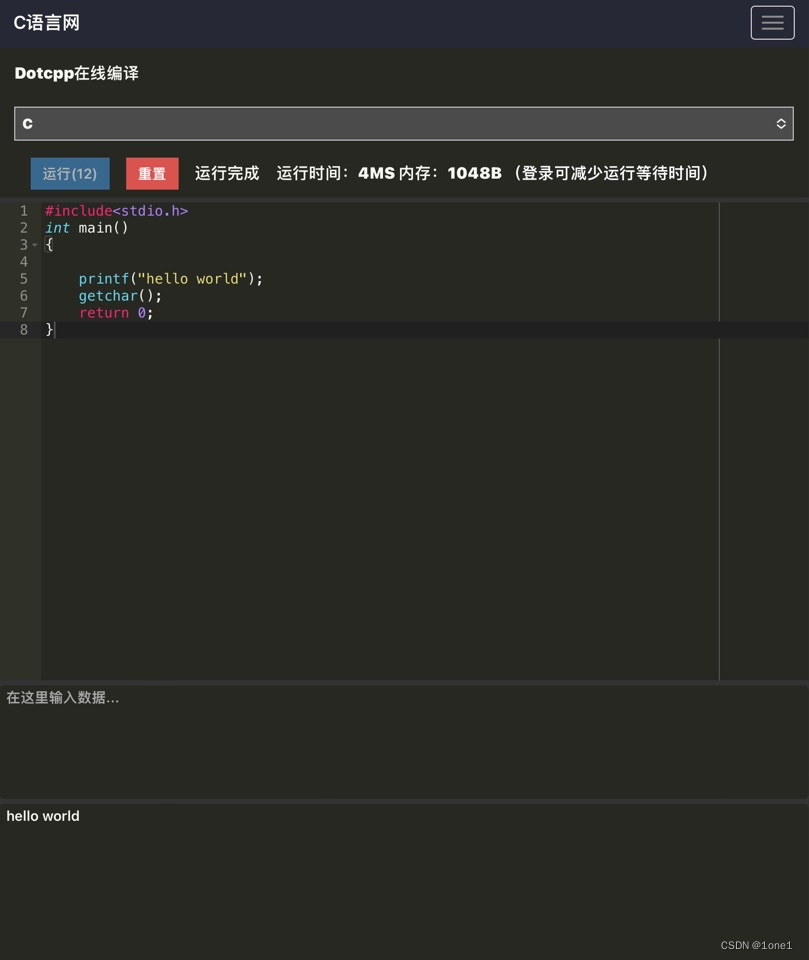Click the return 0; code line

click(x=116, y=313)
